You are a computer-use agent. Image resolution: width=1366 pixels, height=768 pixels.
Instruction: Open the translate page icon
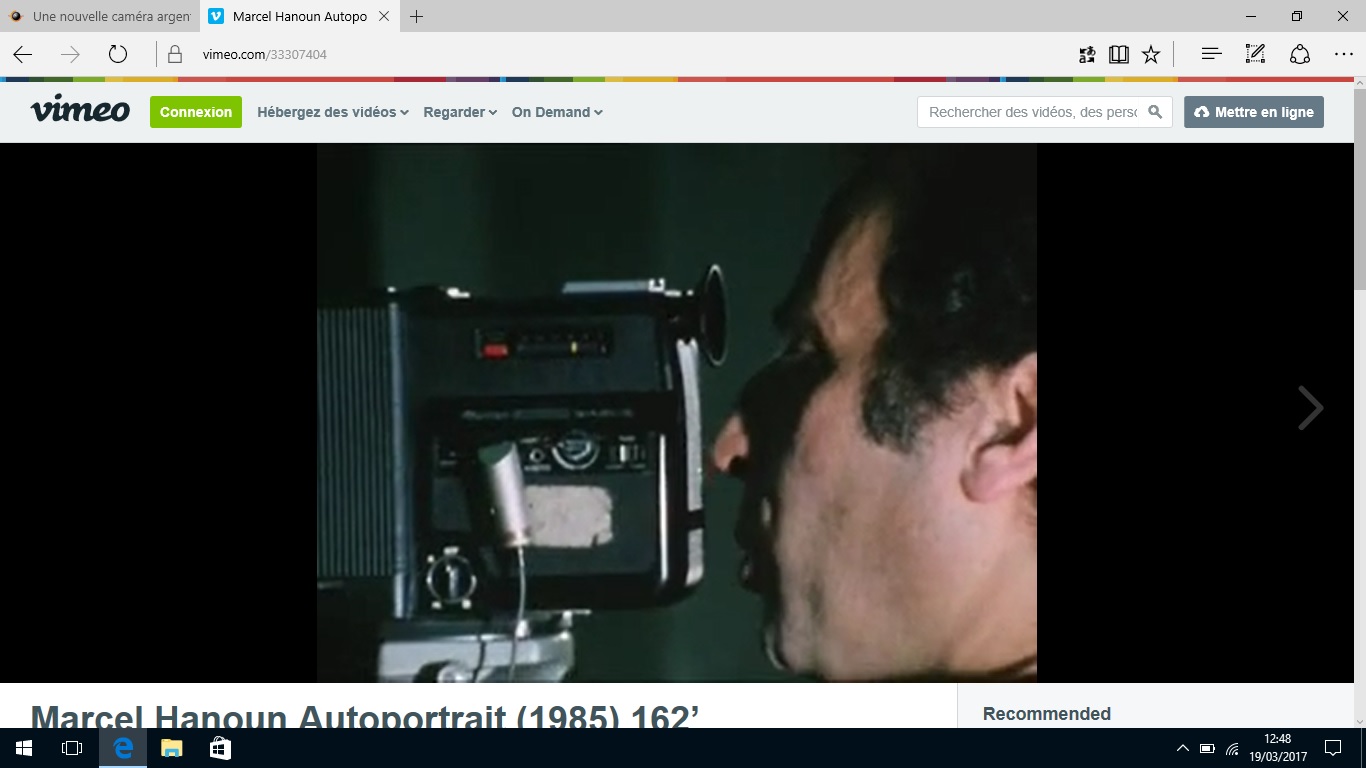click(1087, 54)
